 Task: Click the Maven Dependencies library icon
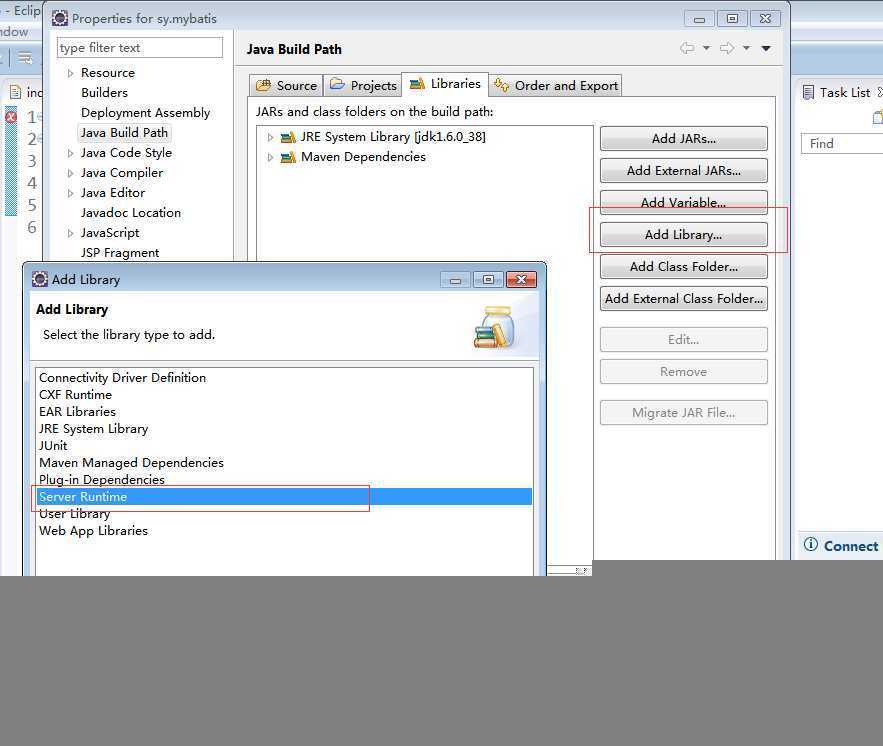[x=288, y=158]
